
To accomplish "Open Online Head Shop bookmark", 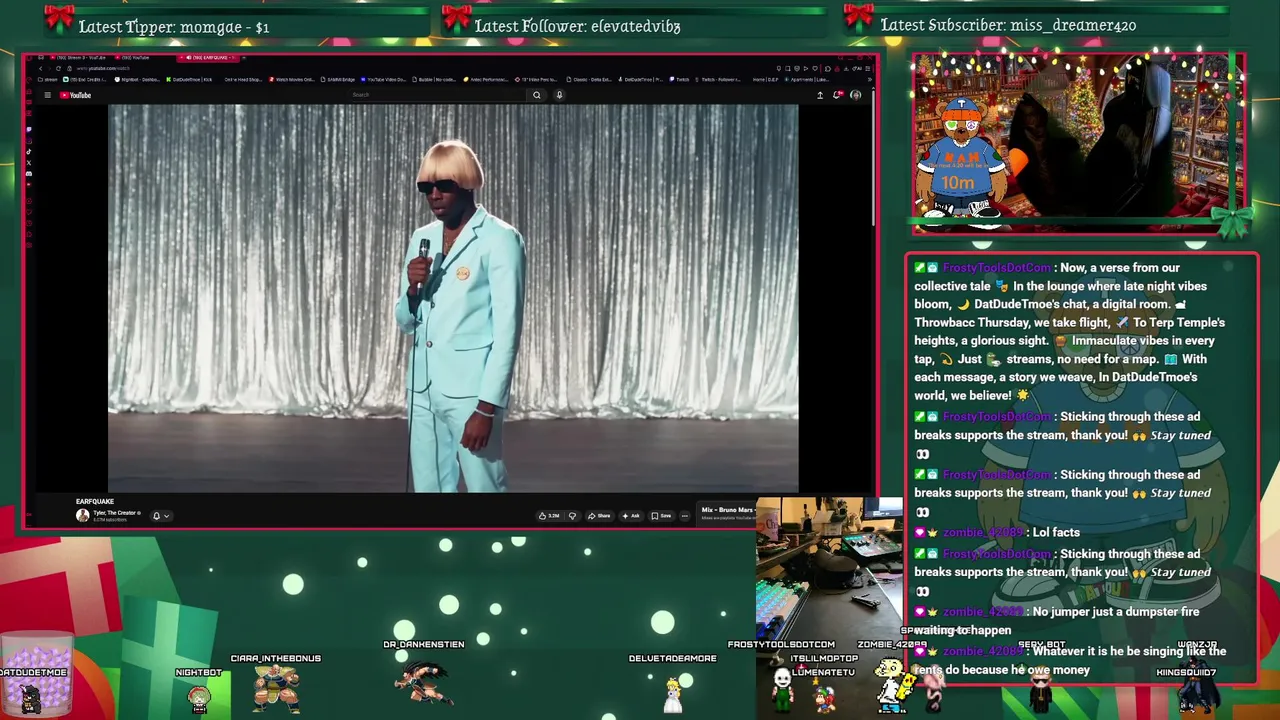I will [243, 80].
